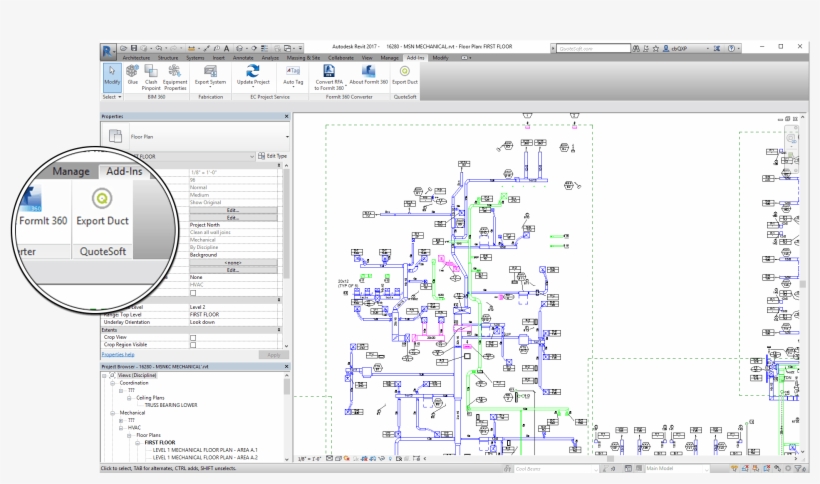
Task: Open the Revit application menu button
Action: point(107,51)
